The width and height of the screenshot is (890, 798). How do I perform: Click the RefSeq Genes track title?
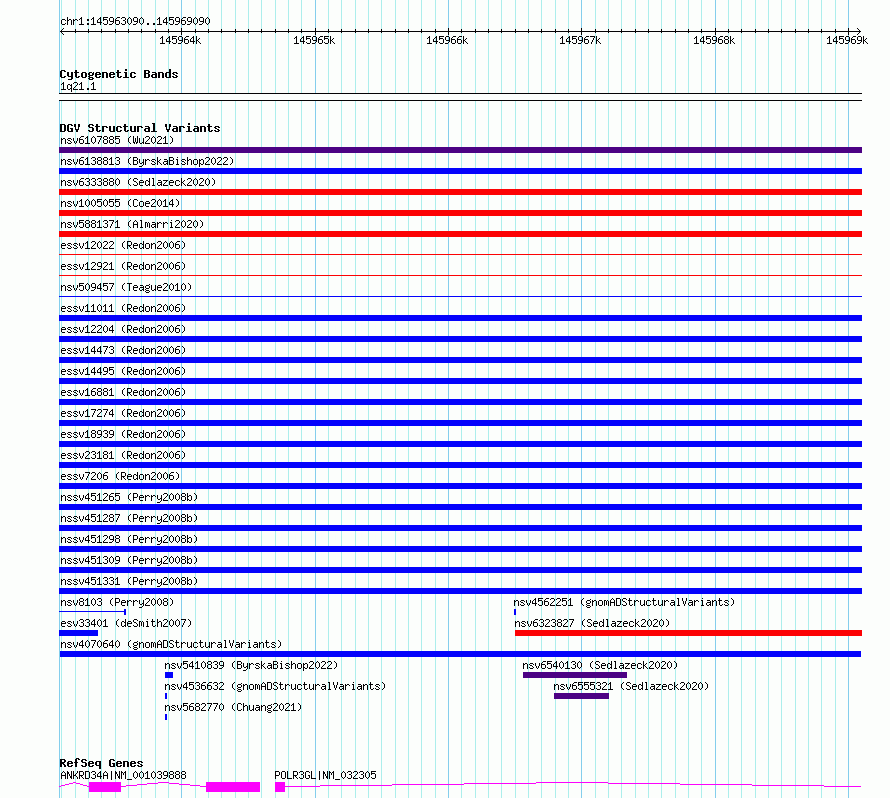pos(101,763)
